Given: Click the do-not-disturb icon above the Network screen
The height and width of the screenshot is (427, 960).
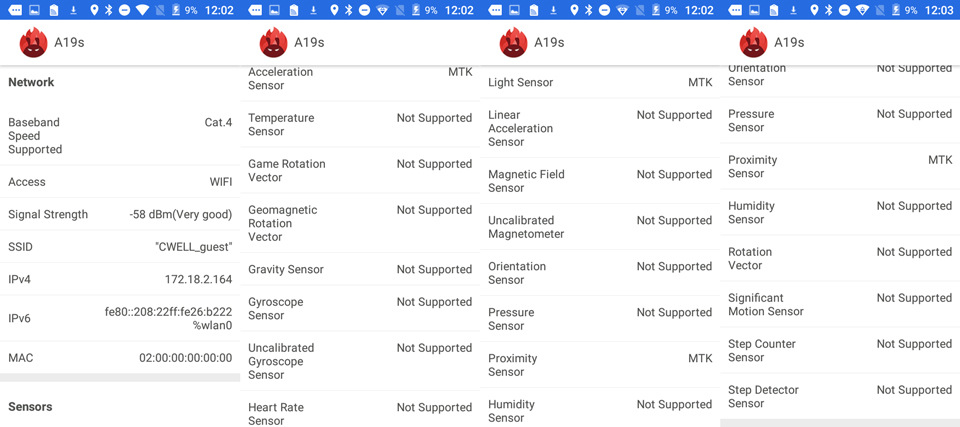Looking at the screenshot, I should (x=123, y=10).
